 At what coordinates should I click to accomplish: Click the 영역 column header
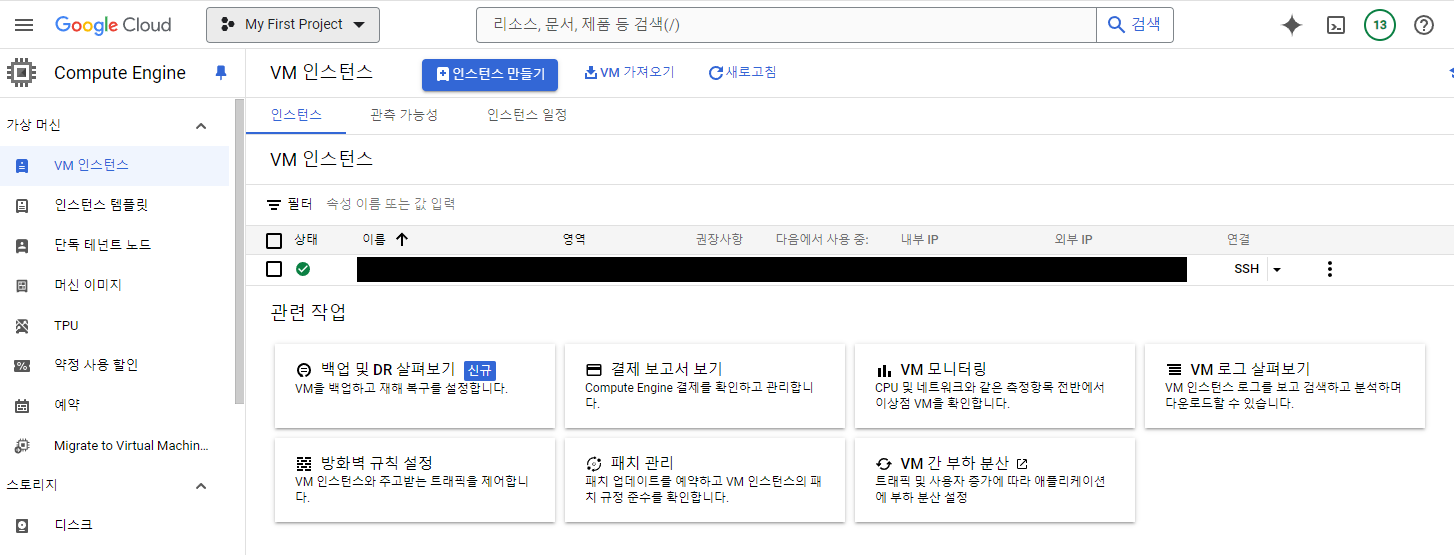point(574,240)
